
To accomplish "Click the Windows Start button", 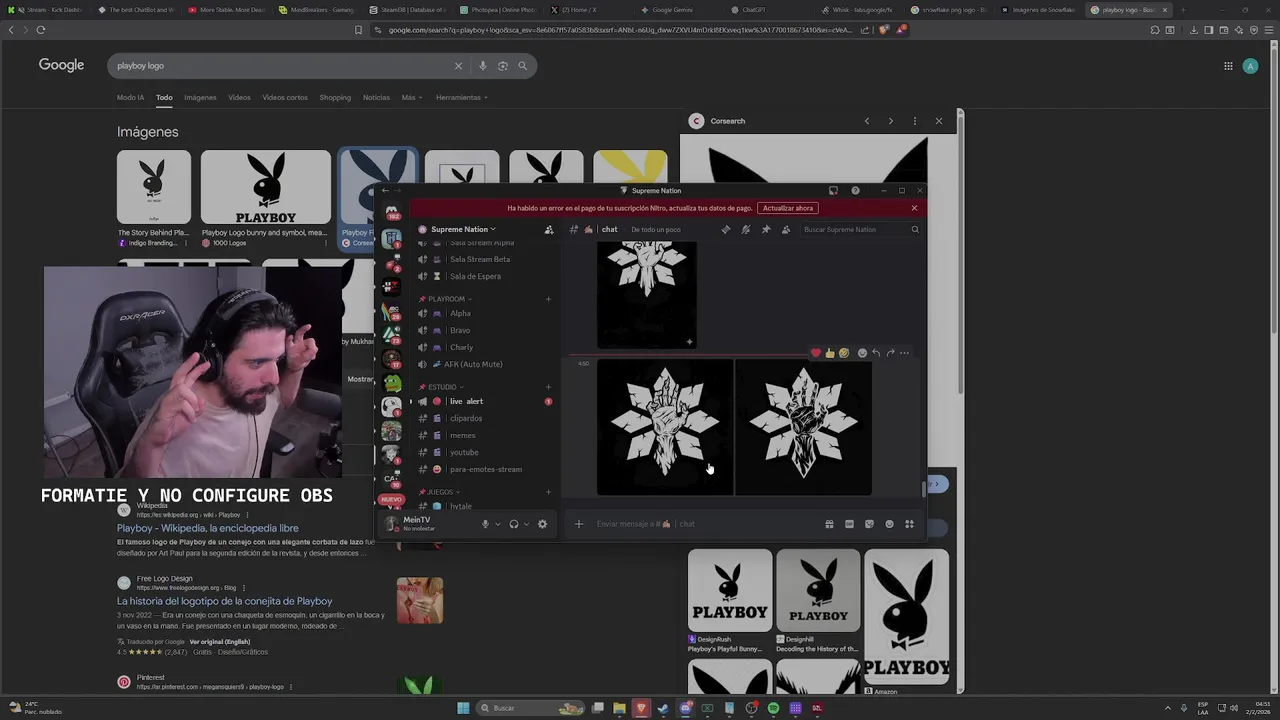I will point(463,708).
